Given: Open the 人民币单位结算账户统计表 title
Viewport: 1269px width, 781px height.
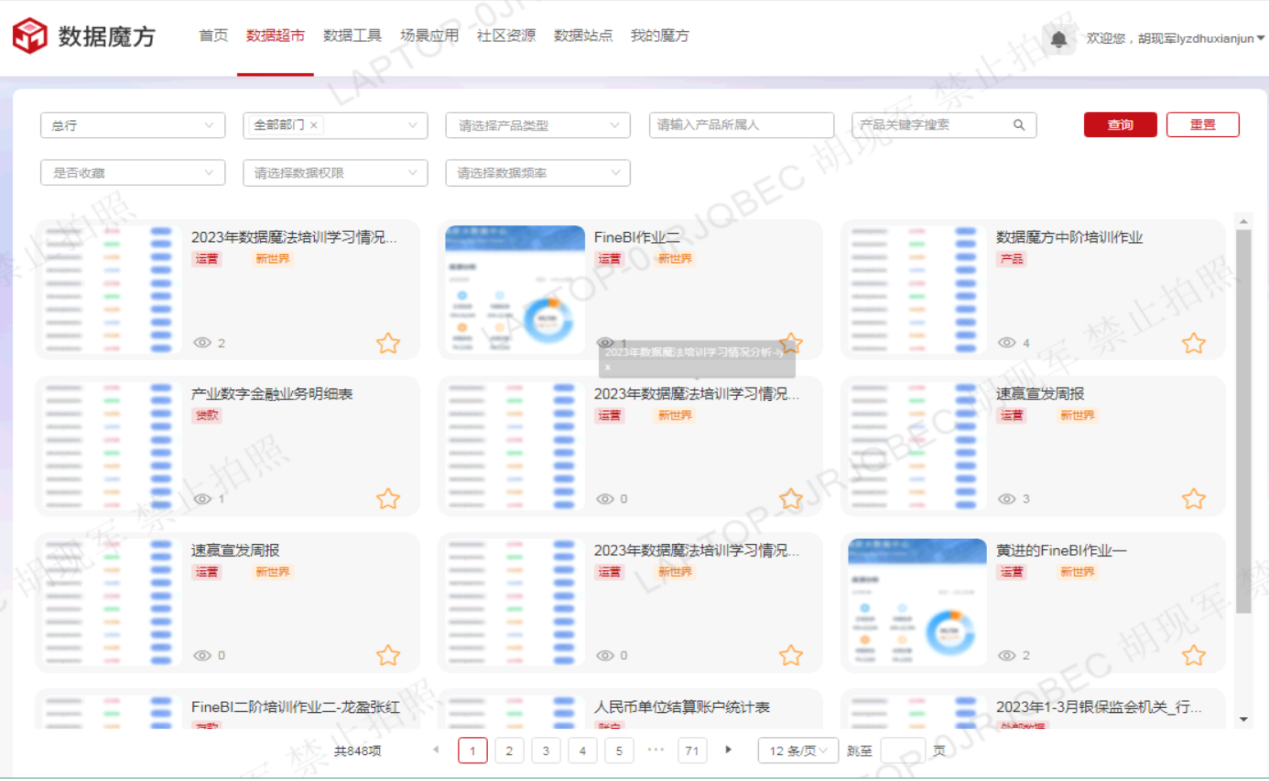Looking at the screenshot, I should click(x=682, y=707).
